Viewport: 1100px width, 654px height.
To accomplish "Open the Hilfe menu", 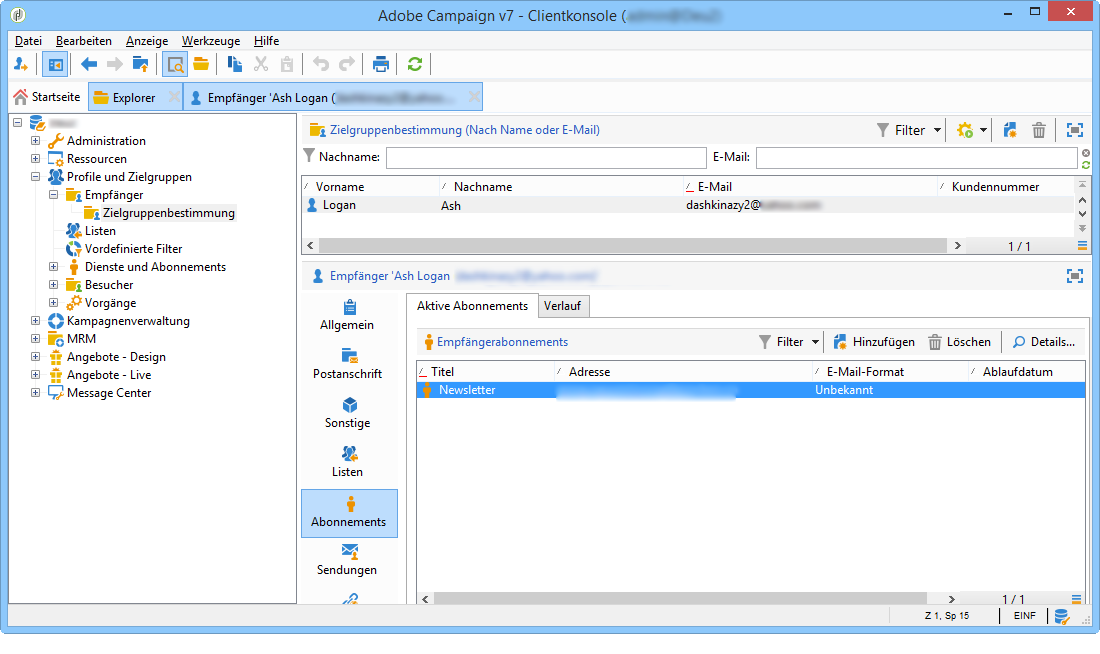I will (x=266, y=41).
